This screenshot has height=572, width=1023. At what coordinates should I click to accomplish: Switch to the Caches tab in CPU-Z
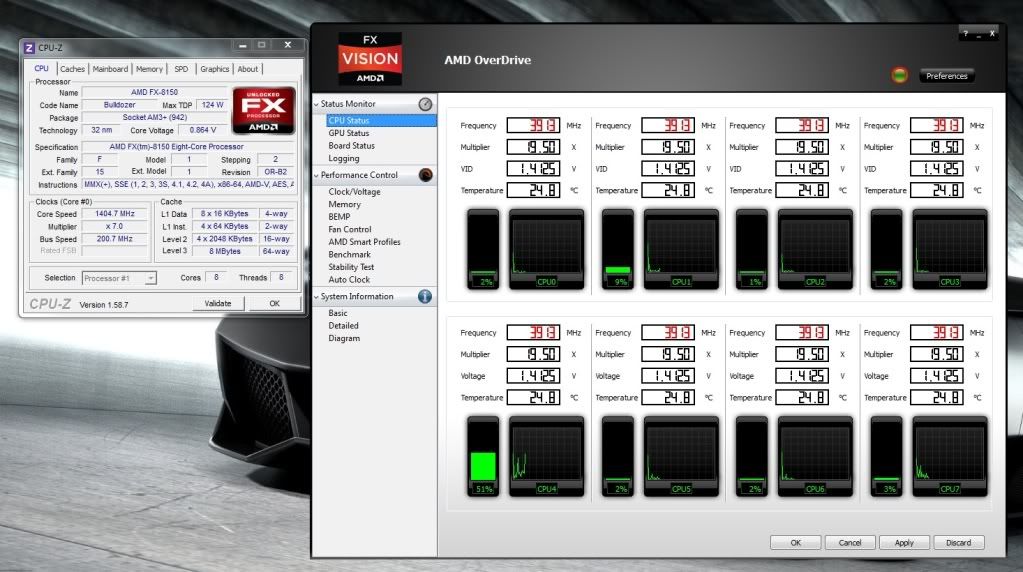point(72,69)
